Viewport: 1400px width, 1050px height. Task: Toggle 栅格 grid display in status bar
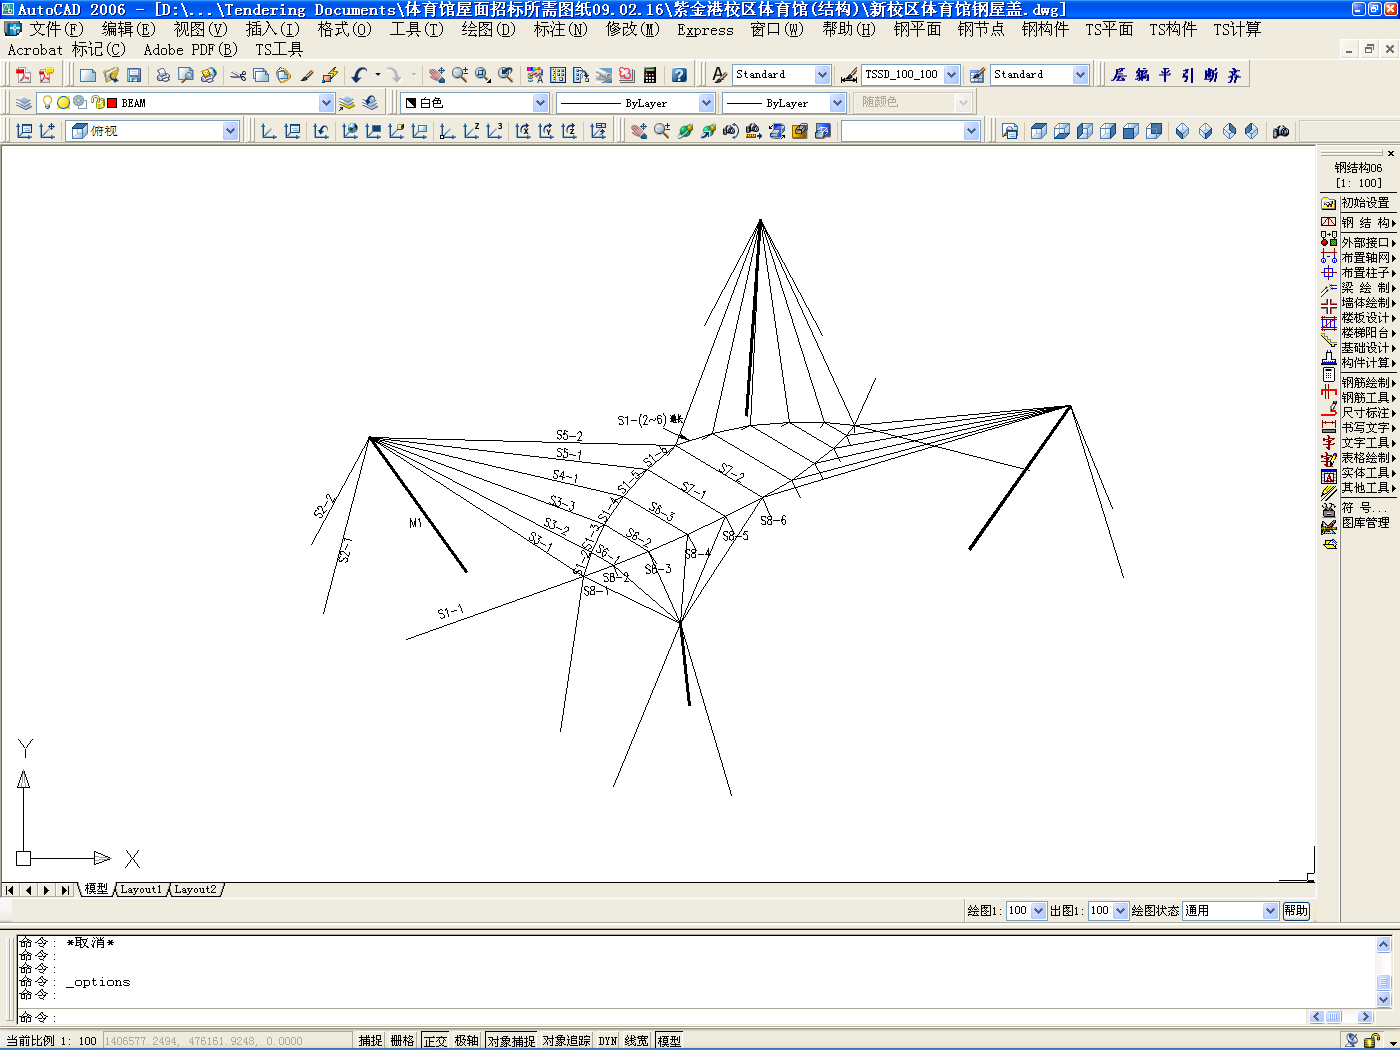[x=402, y=1041]
